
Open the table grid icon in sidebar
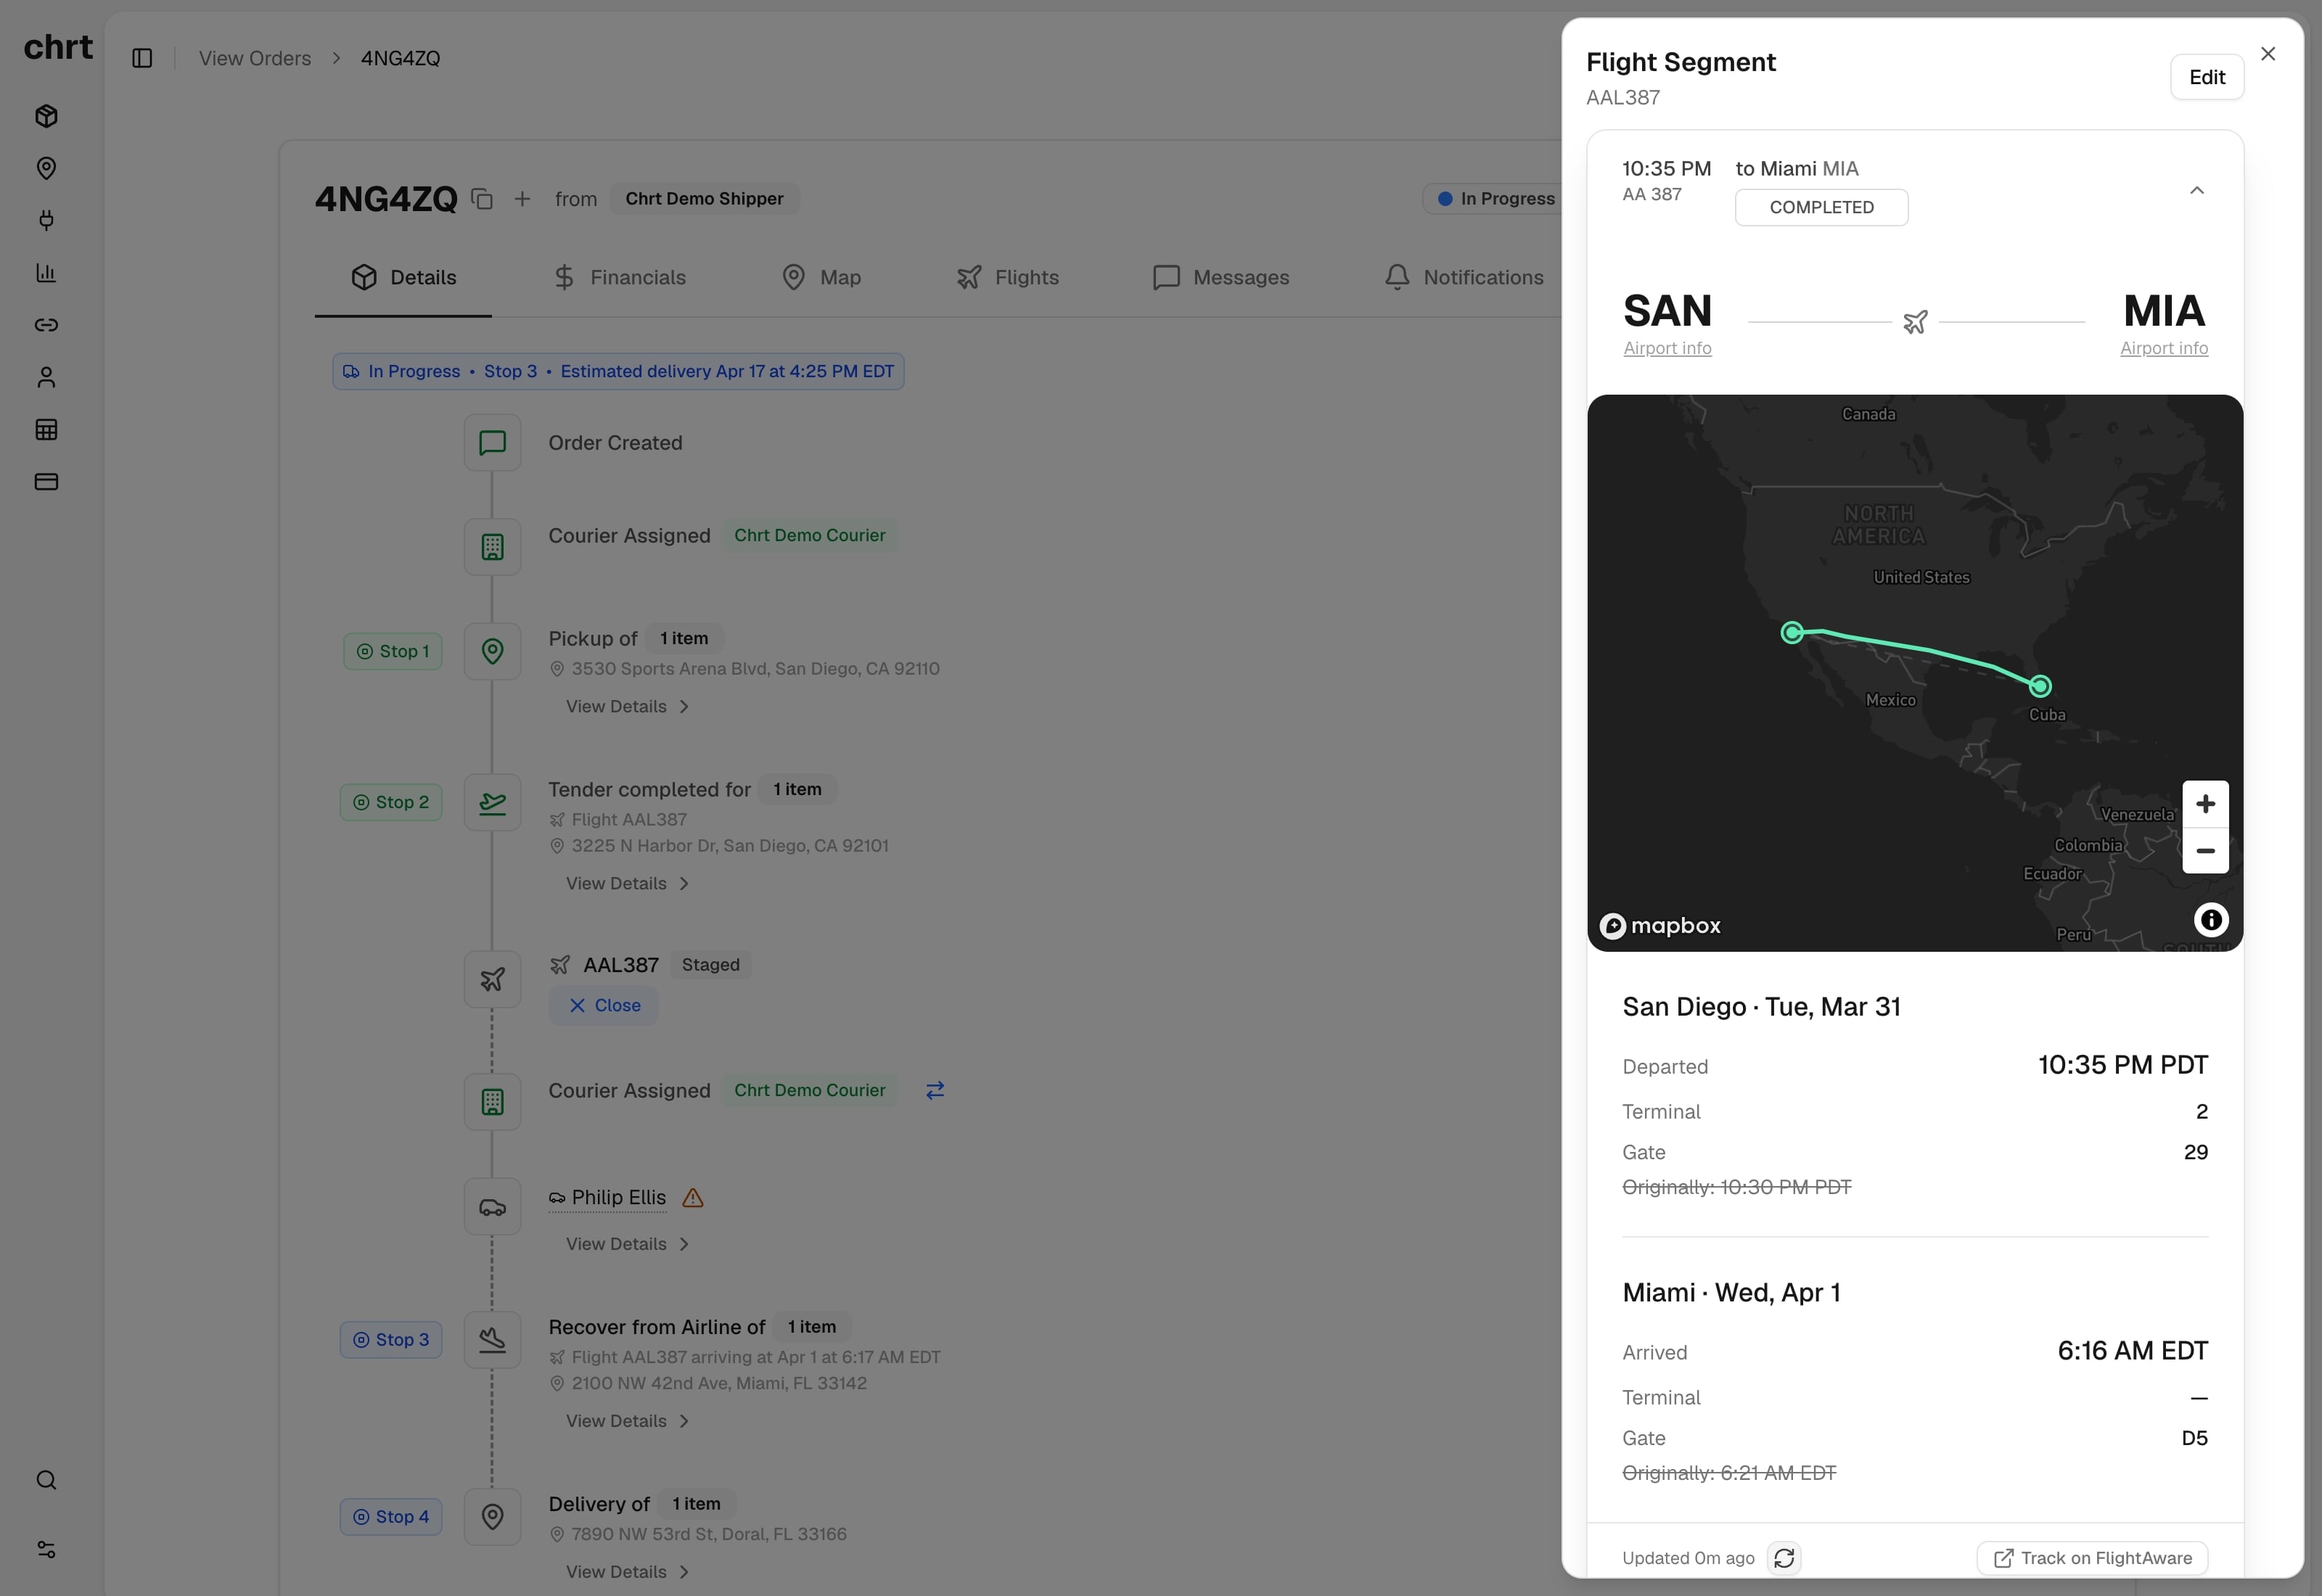(x=46, y=429)
